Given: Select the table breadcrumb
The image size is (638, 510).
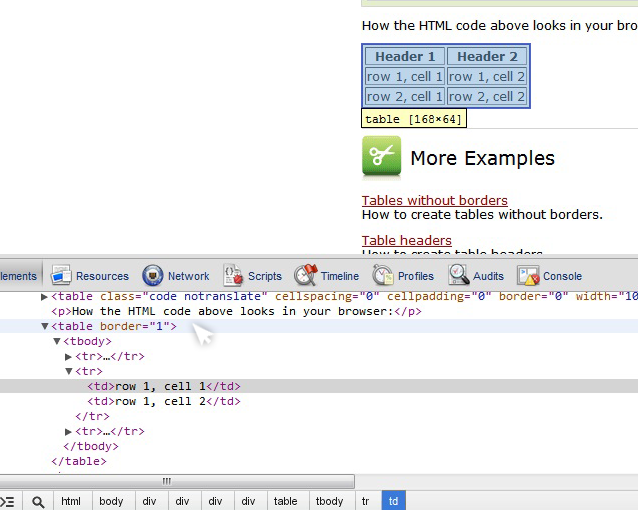Looking at the screenshot, I should coord(285,501).
